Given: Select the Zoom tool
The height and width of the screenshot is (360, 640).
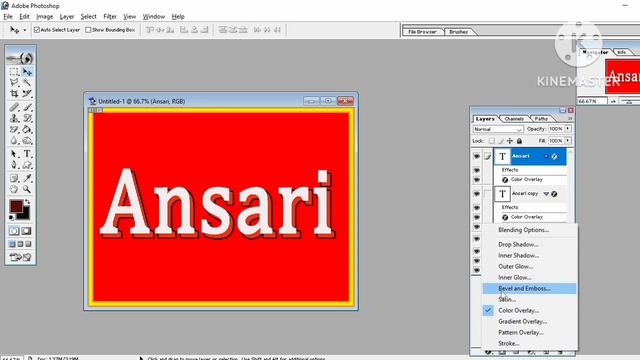Looking at the screenshot, I should point(27,189).
